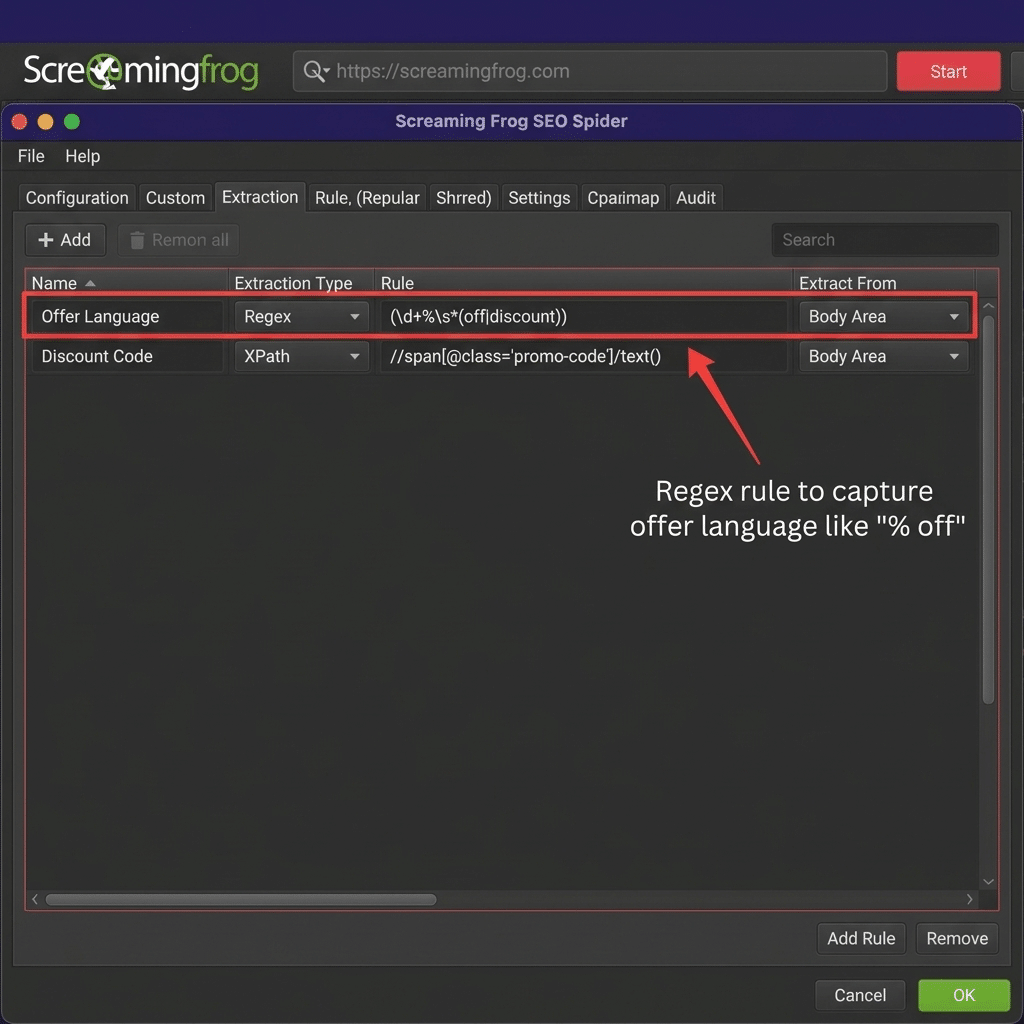This screenshot has width=1024, height=1024.
Task: Close the window with red button
Action: (19, 121)
